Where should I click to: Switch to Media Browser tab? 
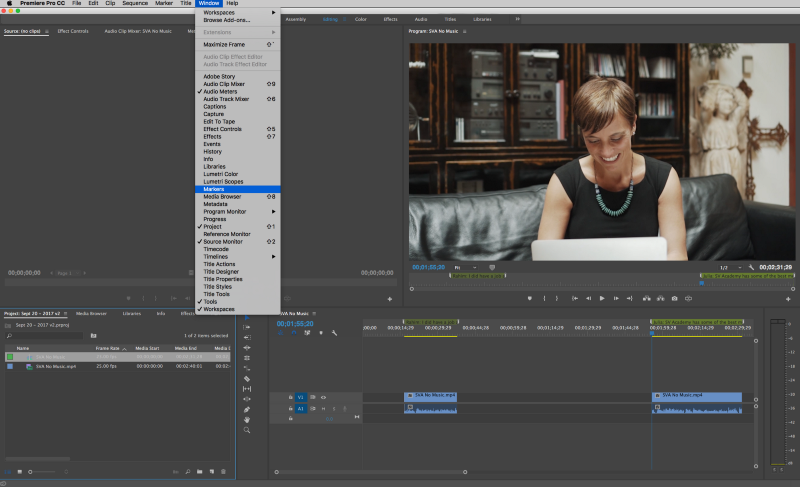pos(91,314)
